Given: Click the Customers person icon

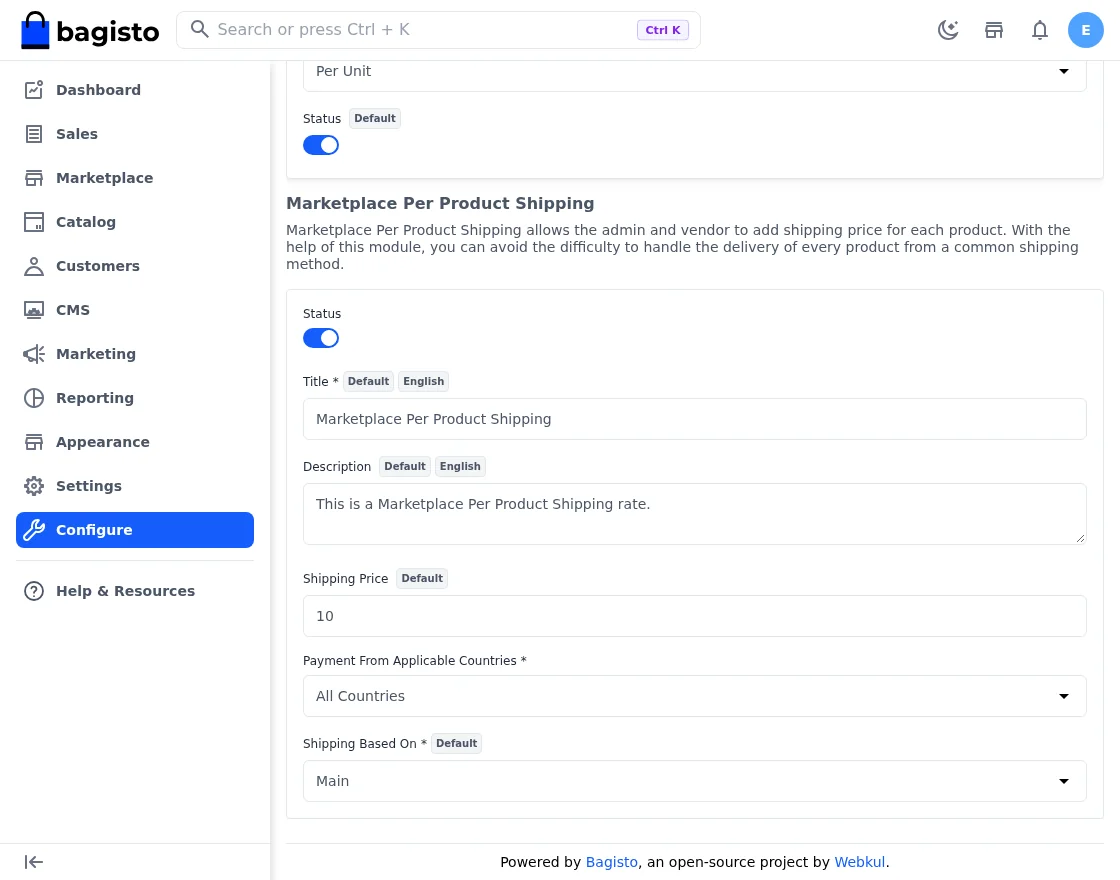Looking at the screenshot, I should pos(34,266).
